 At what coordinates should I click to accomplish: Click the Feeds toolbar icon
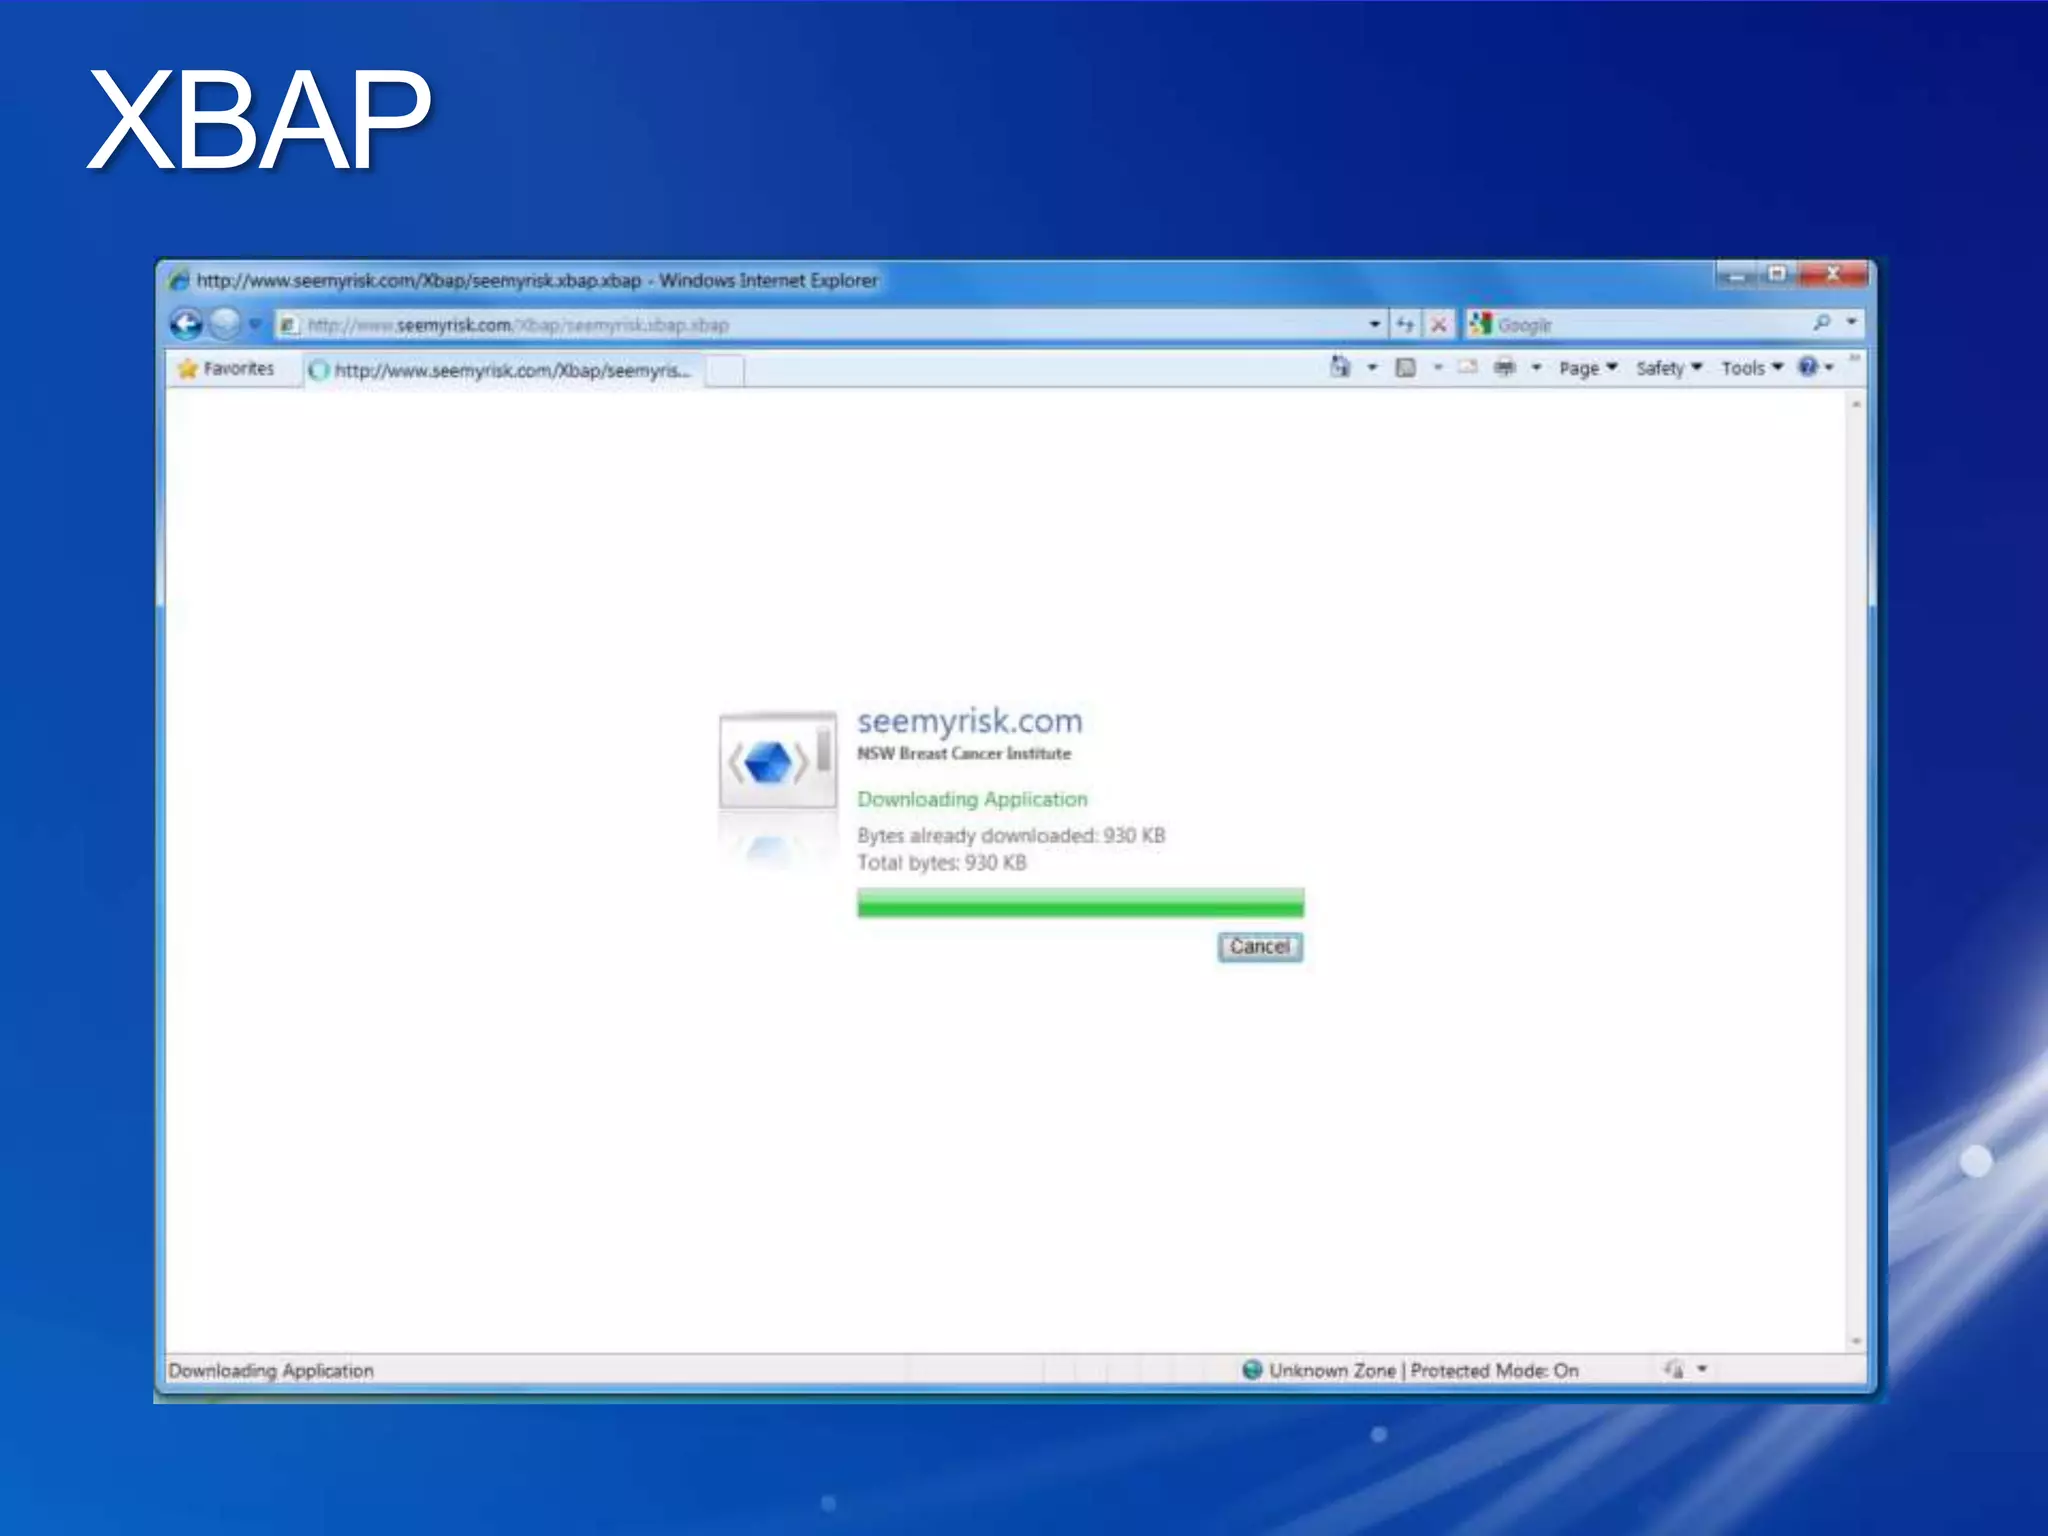pos(1406,368)
